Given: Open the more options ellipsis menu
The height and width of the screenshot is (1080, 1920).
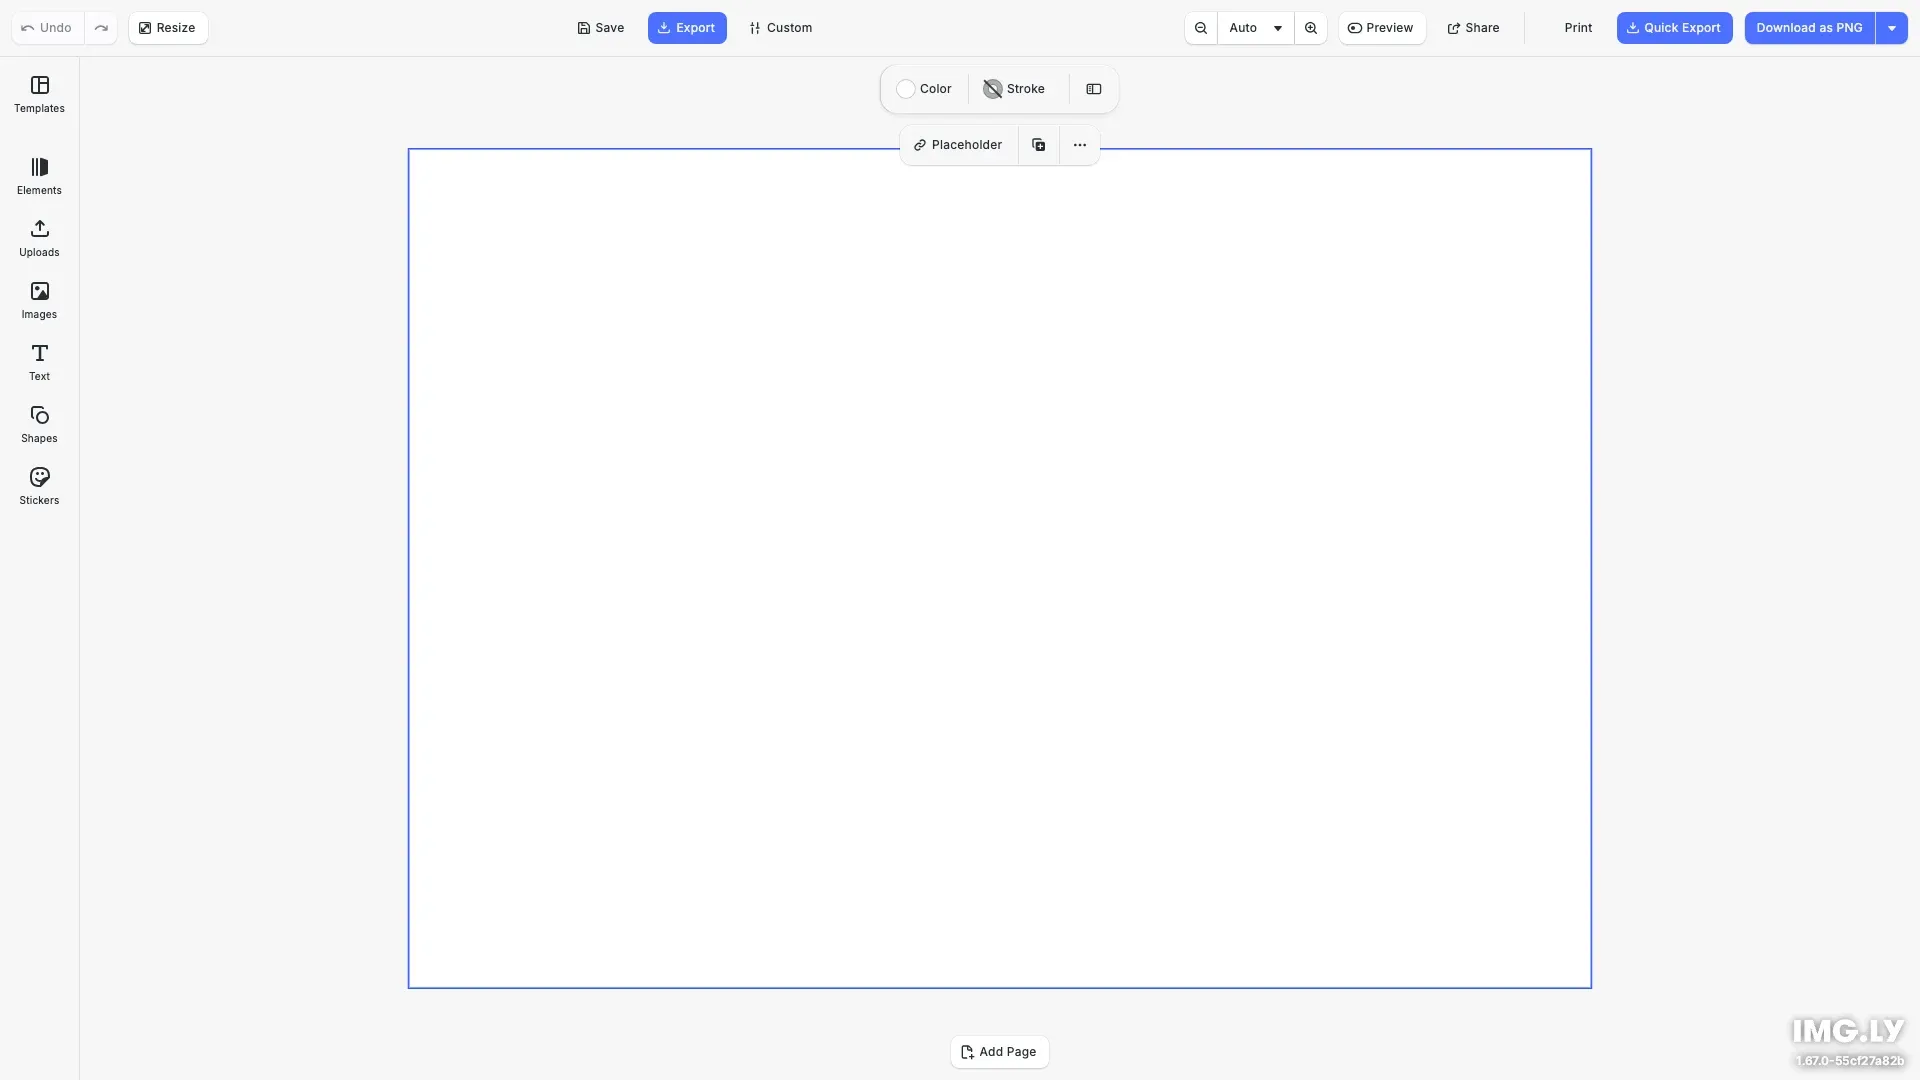Looking at the screenshot, I should [x=1079, y=144].
